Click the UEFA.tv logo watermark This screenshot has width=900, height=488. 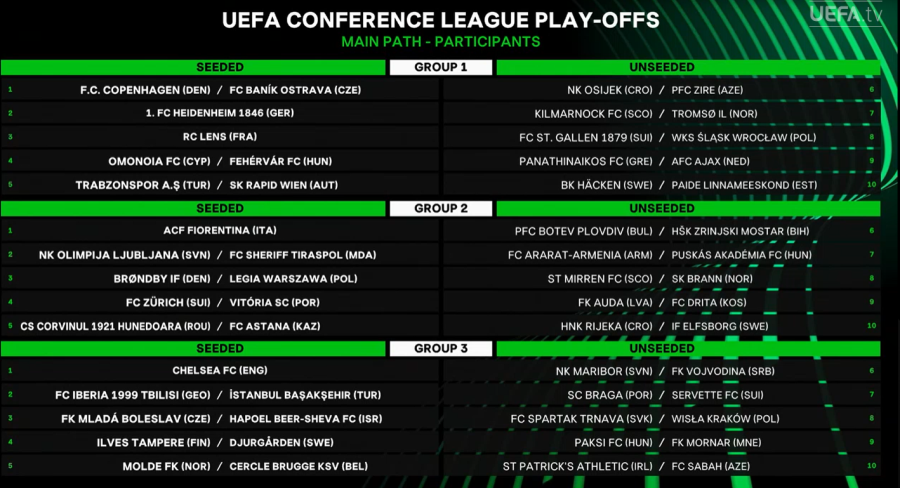click(x=845, y=14)
